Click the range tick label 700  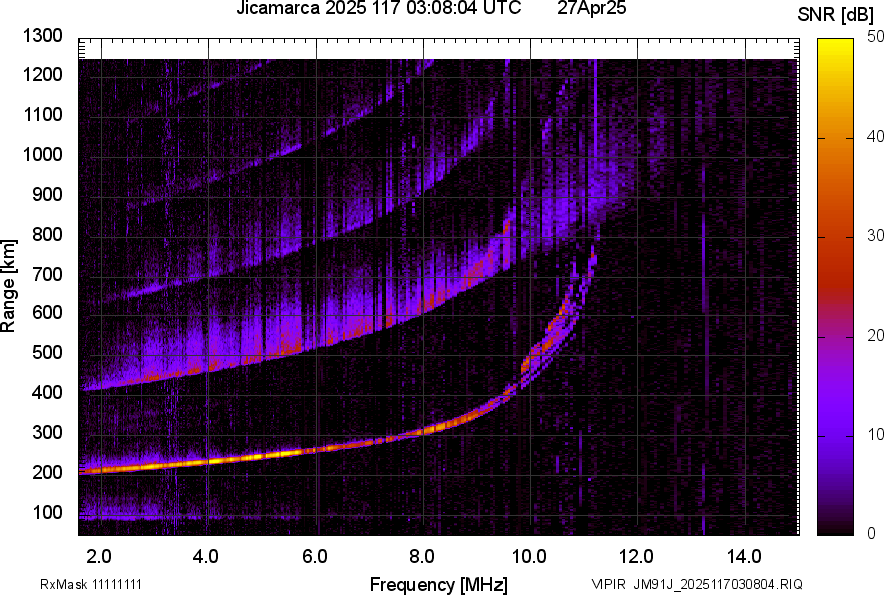(x=47, y=274)
